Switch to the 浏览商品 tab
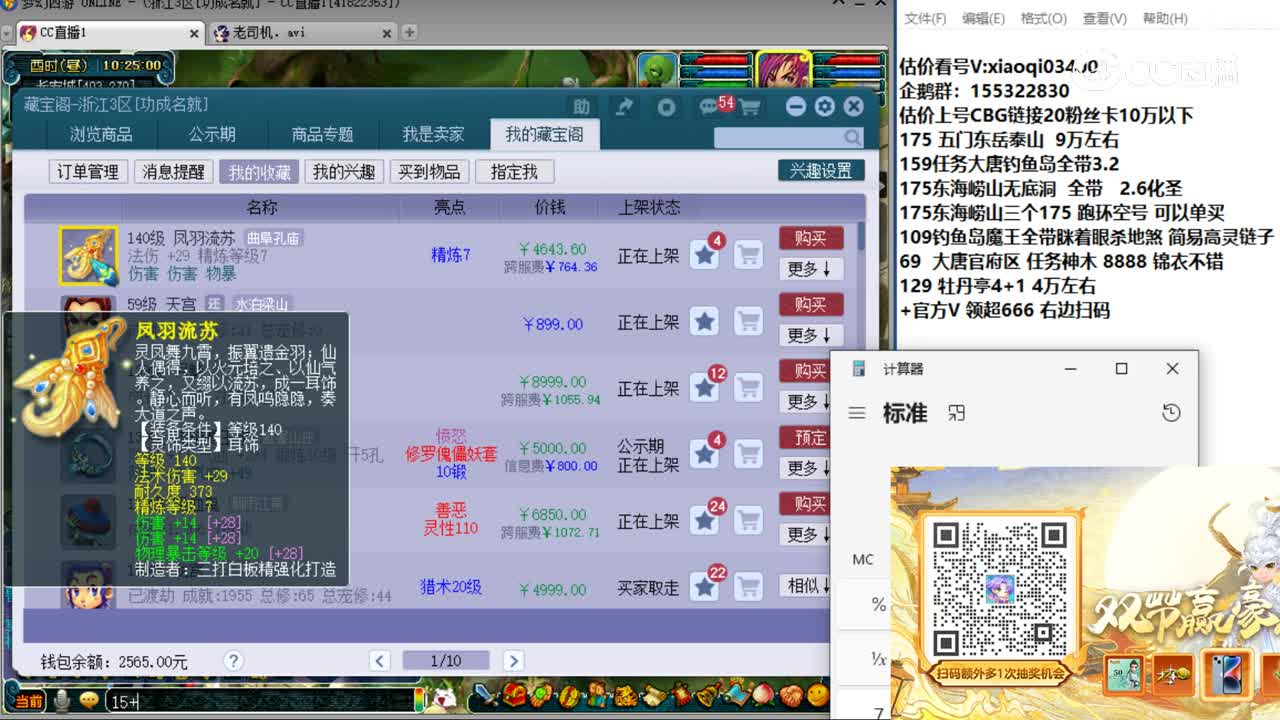This screenshot has height=720, width=1280. 101,134
